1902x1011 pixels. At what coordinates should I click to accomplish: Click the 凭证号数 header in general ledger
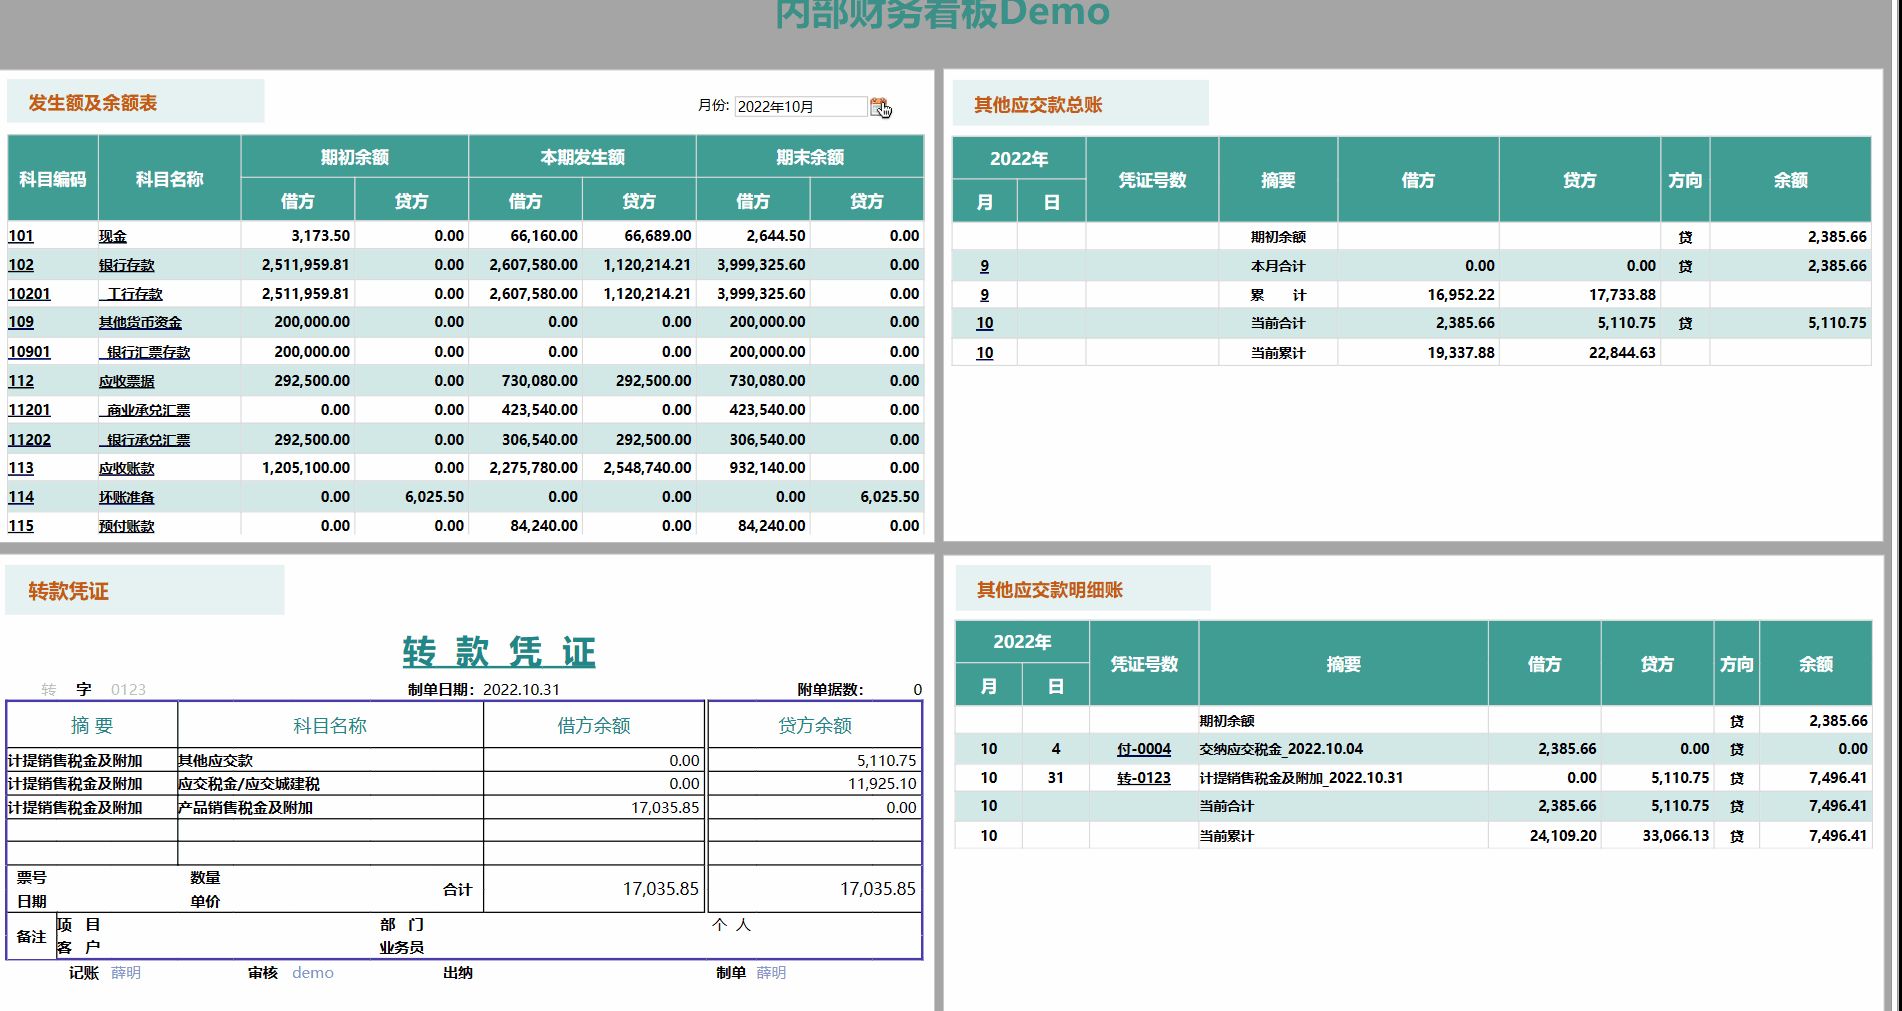click(x=1152, y=180)
